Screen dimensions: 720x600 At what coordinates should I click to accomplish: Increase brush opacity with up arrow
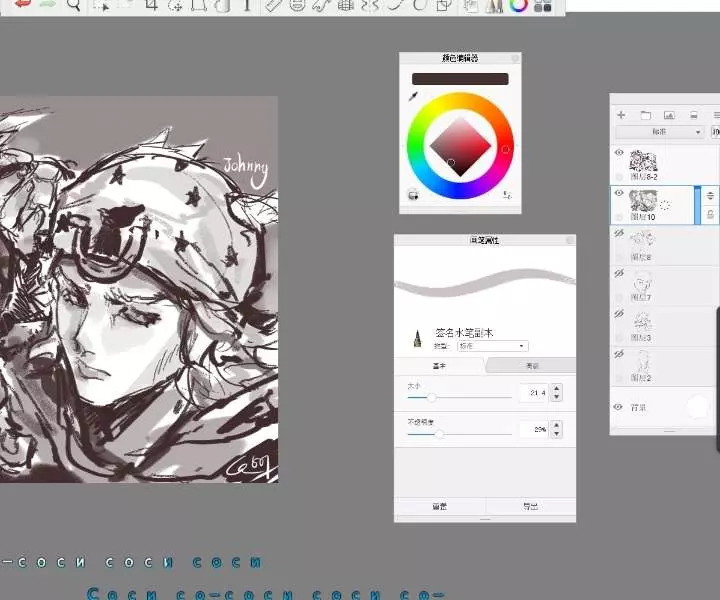557,425
